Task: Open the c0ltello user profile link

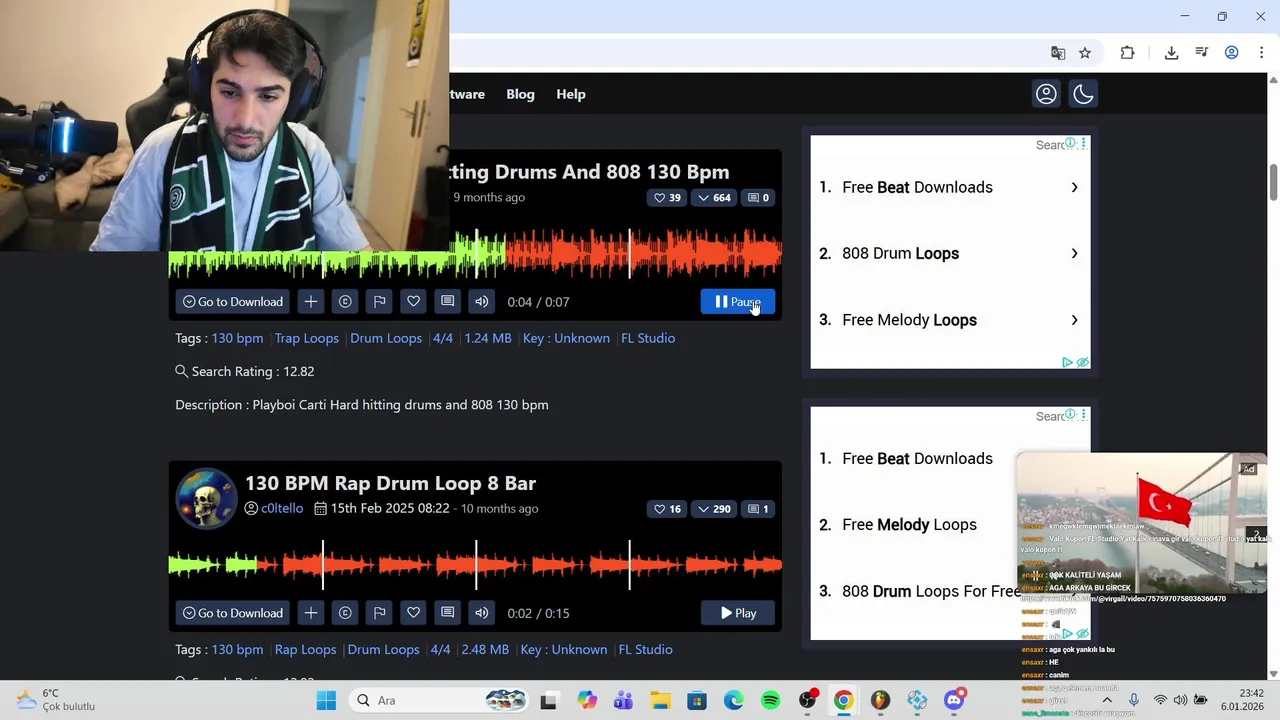Action: [282, 508]
